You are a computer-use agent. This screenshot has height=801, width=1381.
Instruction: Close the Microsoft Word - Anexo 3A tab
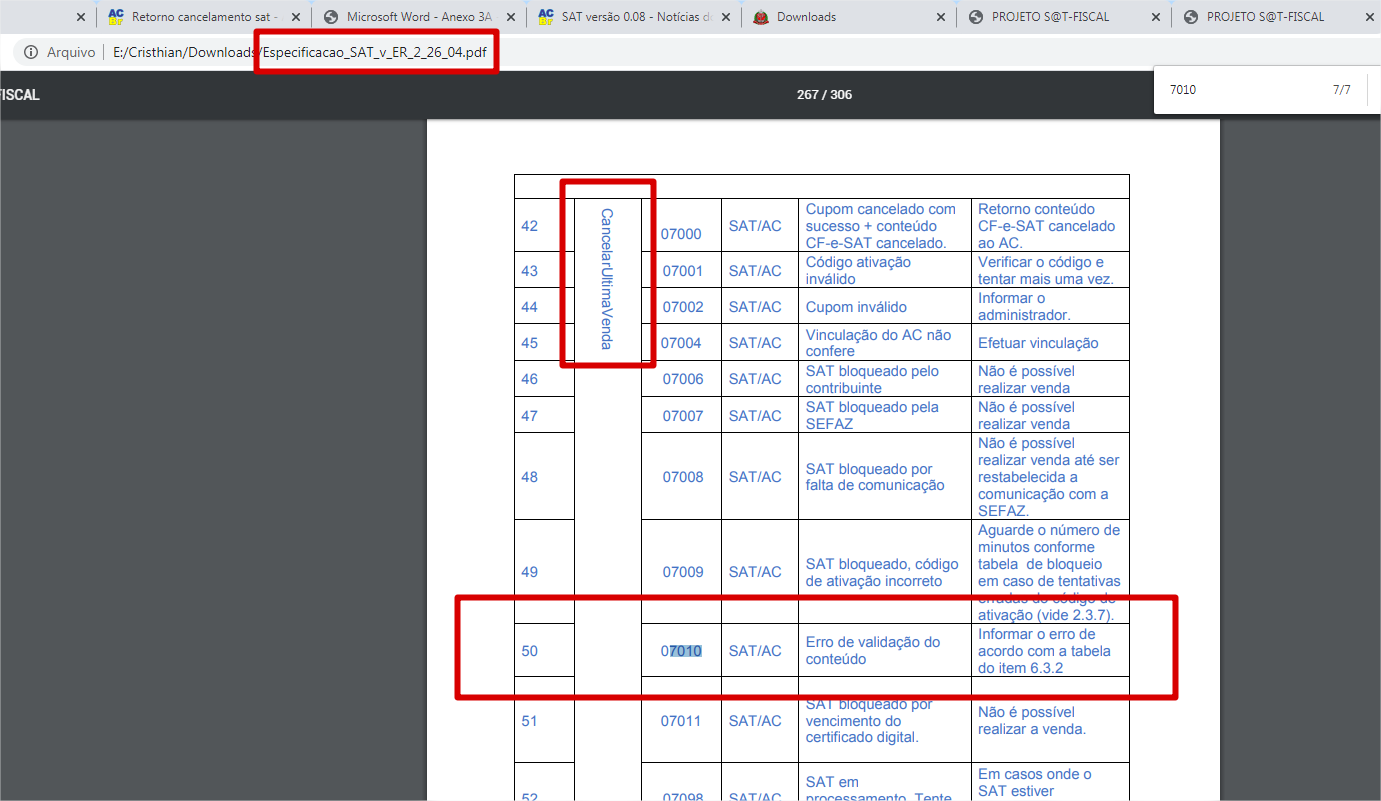(512, 17)
